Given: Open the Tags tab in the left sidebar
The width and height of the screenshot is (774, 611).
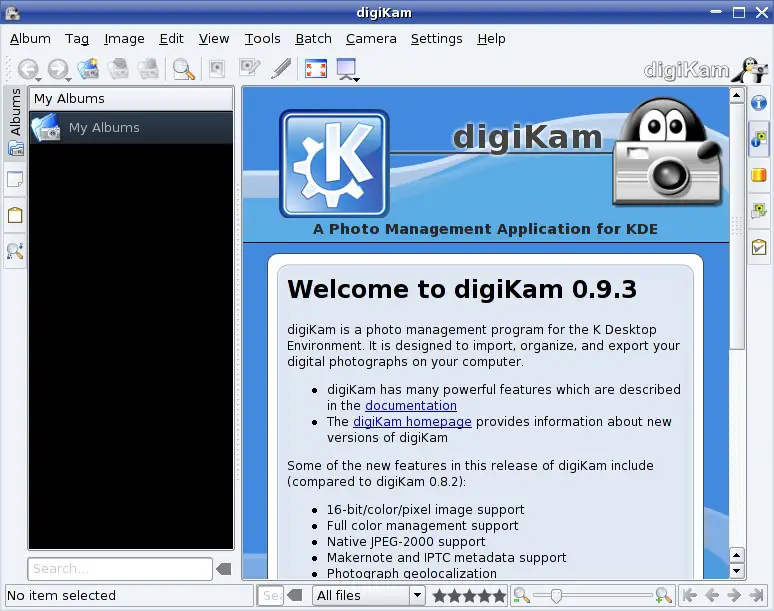Looking at the screenshot, I should pyautogui.click(x=15, y=215).
